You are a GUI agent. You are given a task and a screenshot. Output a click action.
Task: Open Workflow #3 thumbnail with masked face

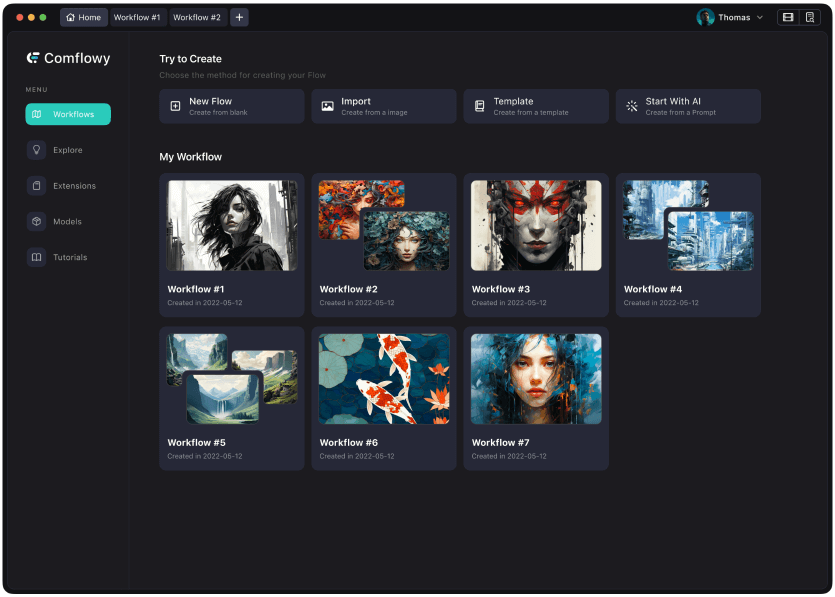click(x=536, y=225)
